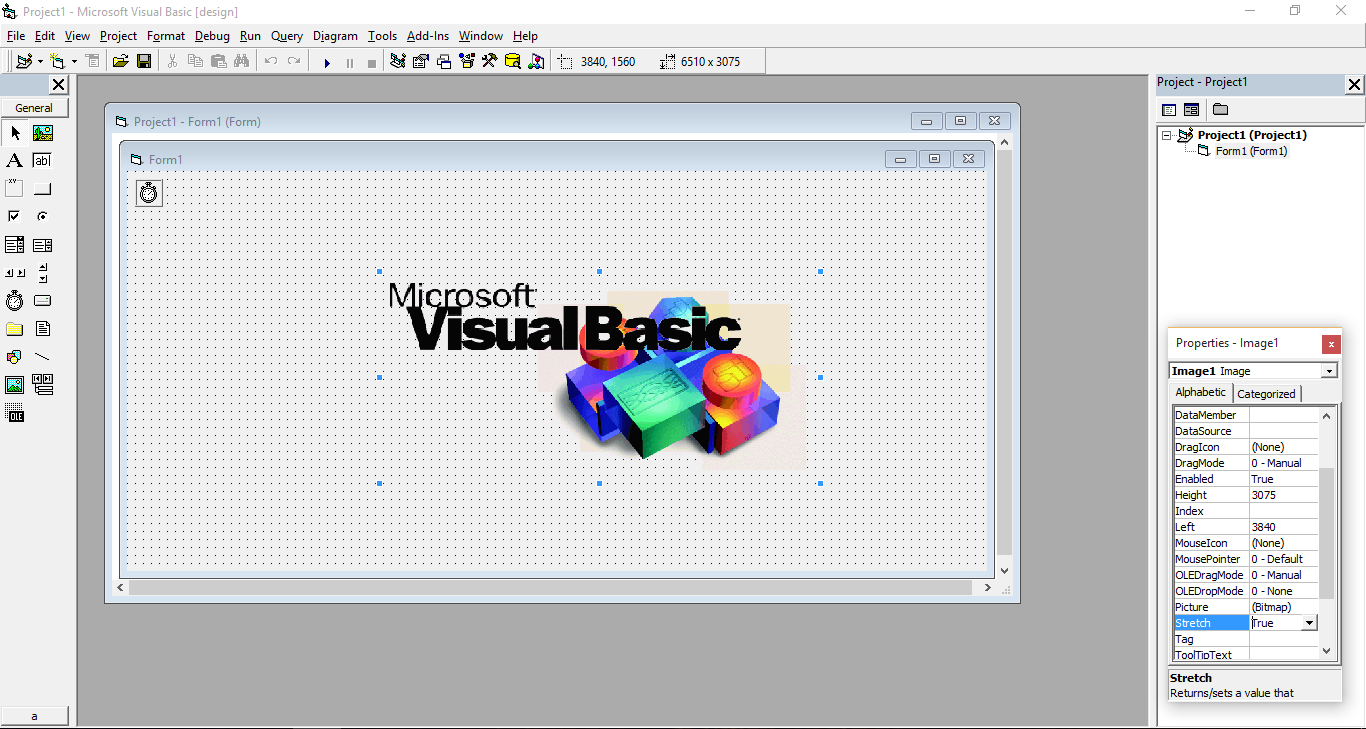The height and width of the screenshot is (729, 1366).
Task: Select the PictureBox control tool
Action: [43, 133]
